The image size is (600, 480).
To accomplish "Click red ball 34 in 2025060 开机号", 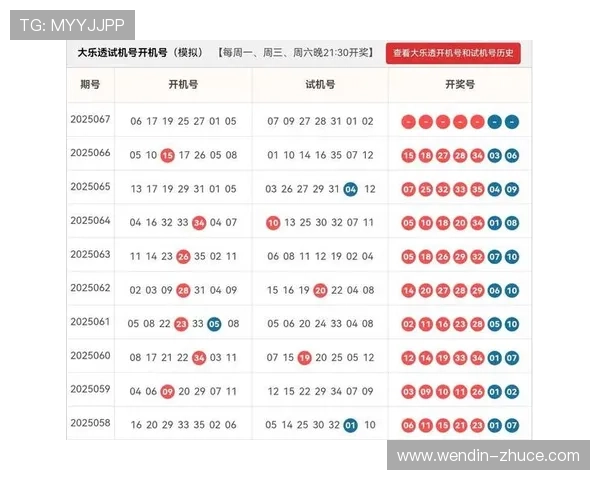I will [199, 358].
